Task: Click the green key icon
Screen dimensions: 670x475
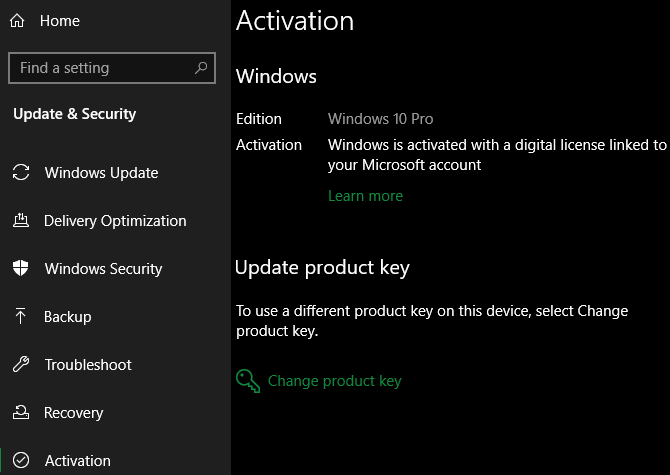Action: [247, 381]
